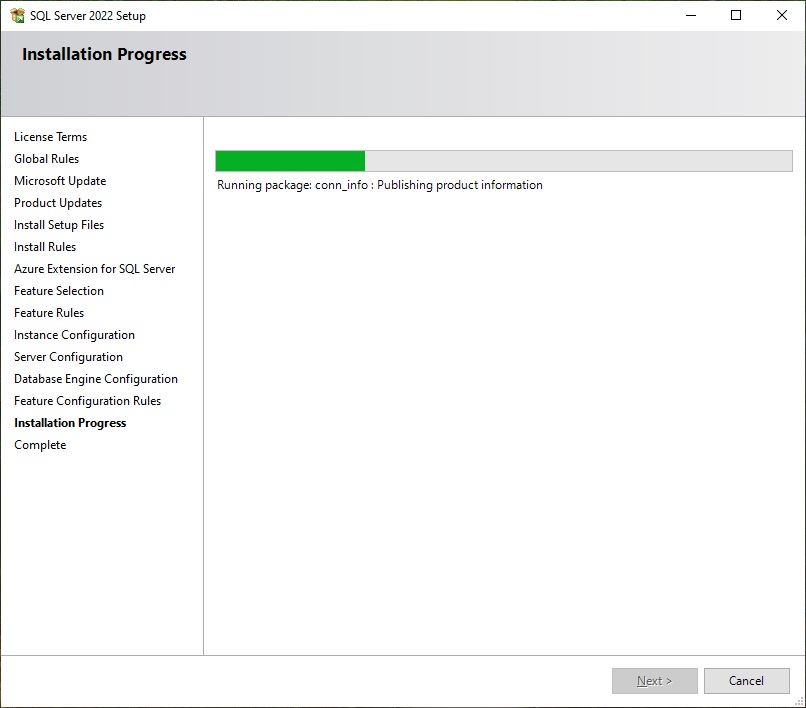The height and width of the screenshot is (708, 806).
Task: Close the SQL Server 2022 Setup window
Action: (x=782, y=15)
